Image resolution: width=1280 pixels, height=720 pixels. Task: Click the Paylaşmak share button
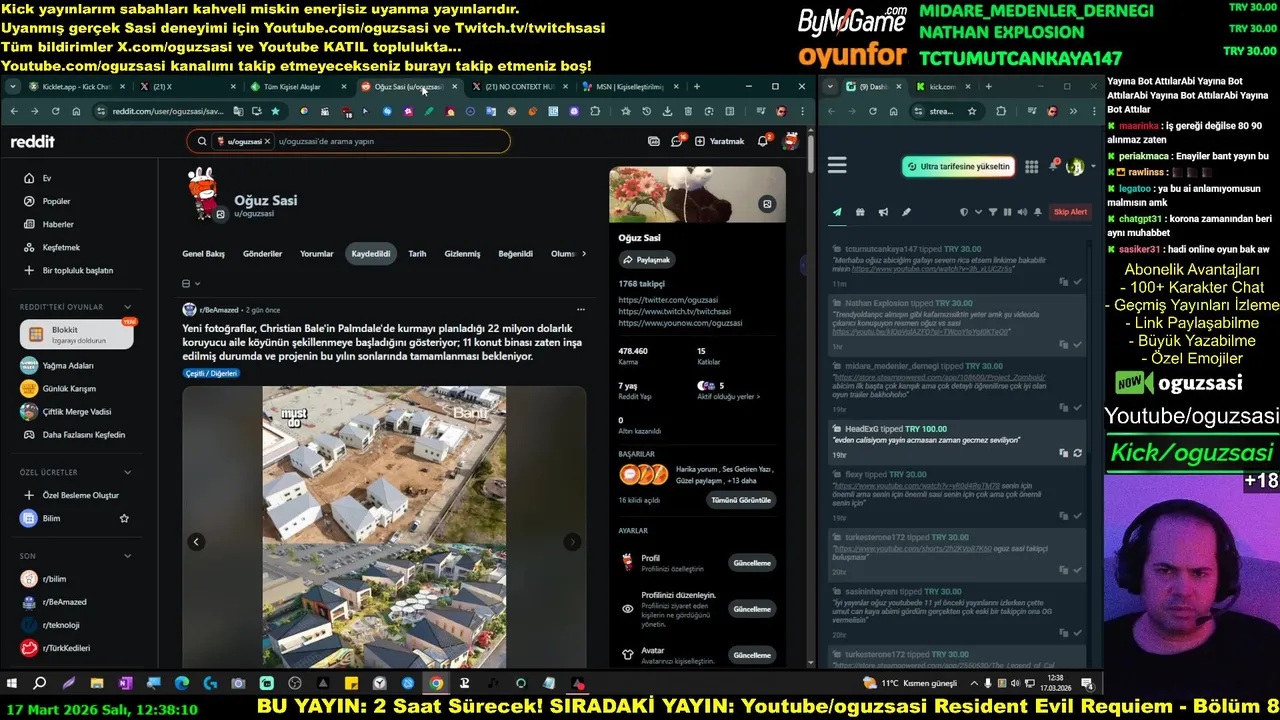[647, 260]
